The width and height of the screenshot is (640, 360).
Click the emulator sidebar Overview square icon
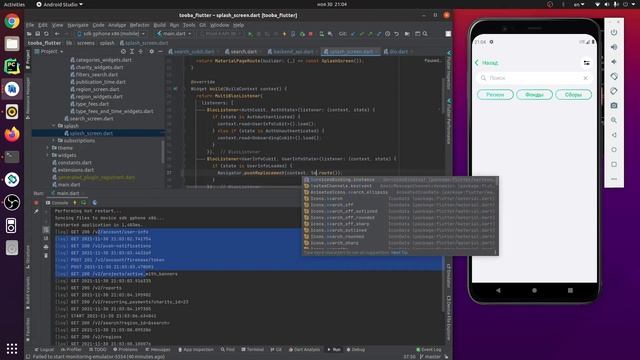614,164
